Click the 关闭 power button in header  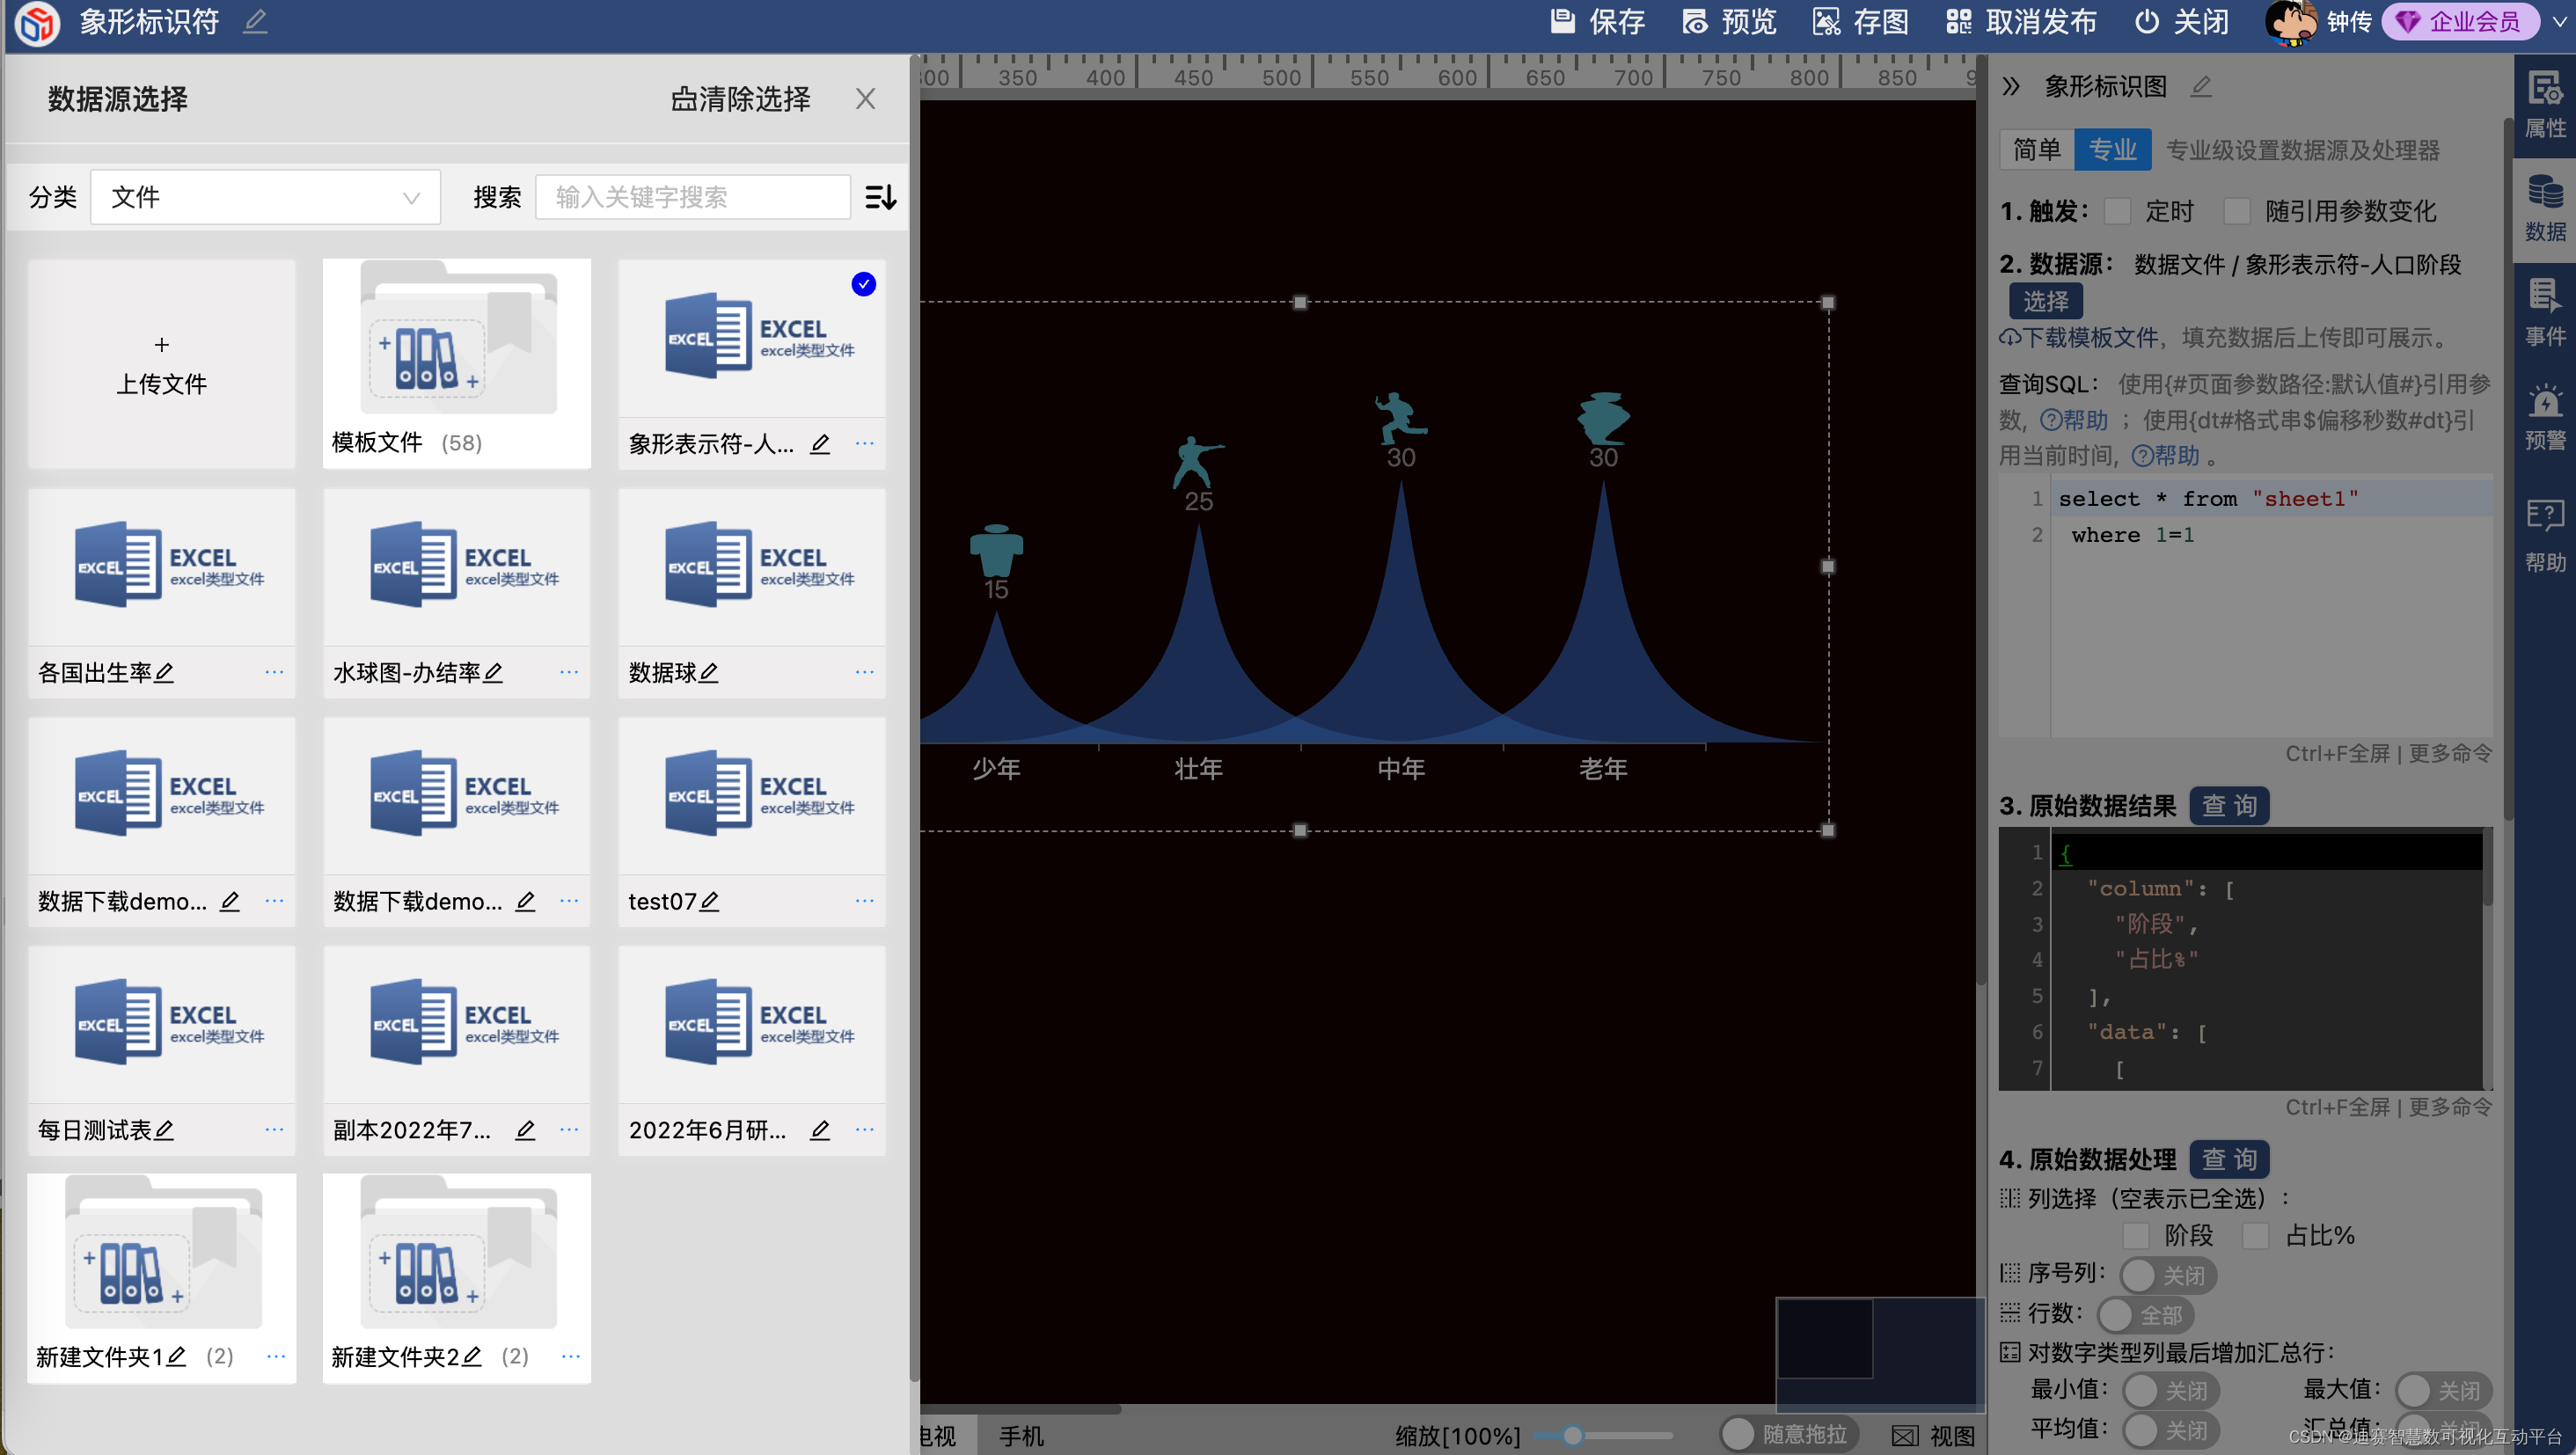coord(2181,21)
